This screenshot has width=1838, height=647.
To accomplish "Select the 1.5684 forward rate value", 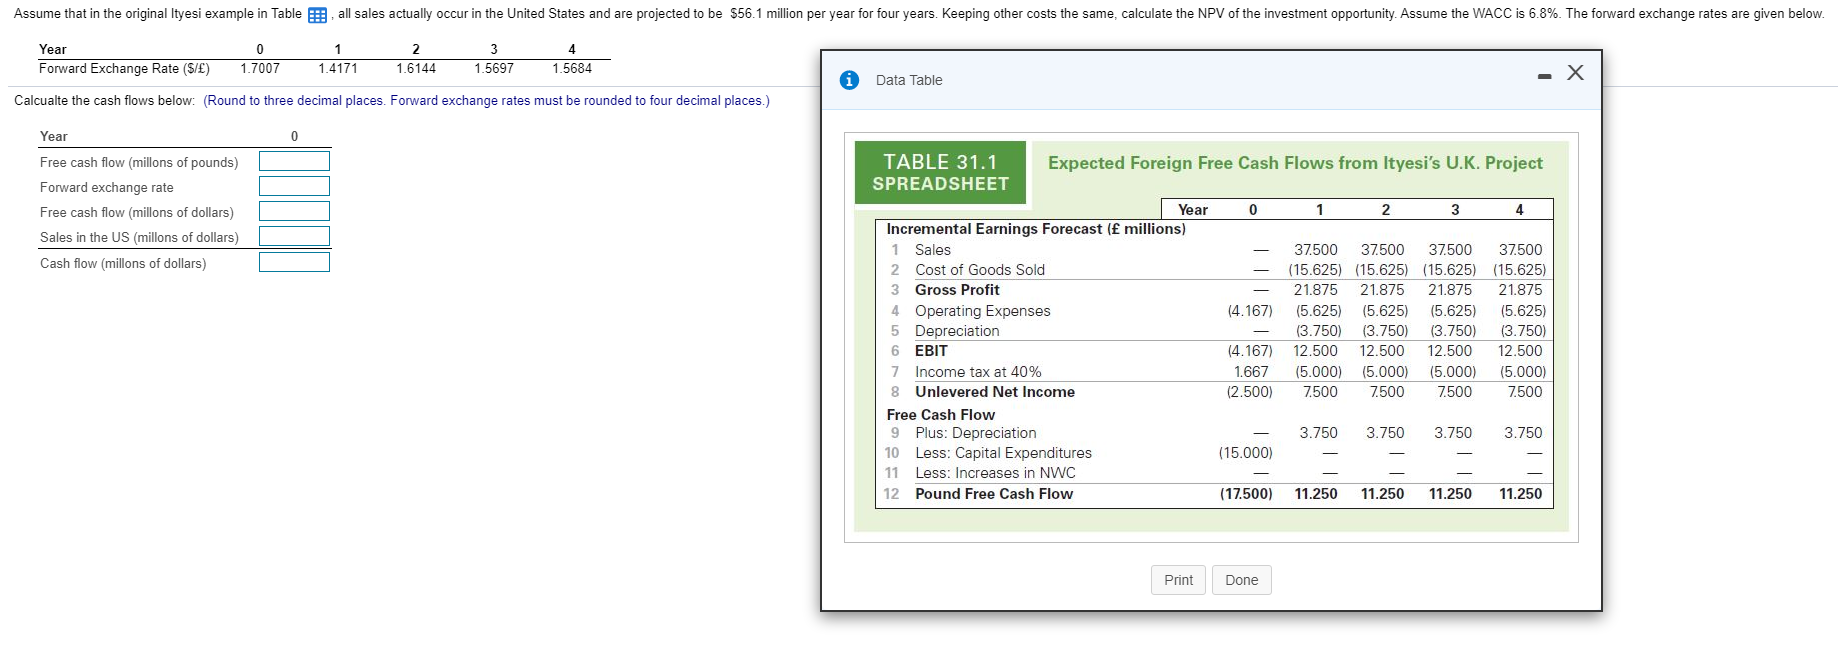I will click(x=572, y=69).
